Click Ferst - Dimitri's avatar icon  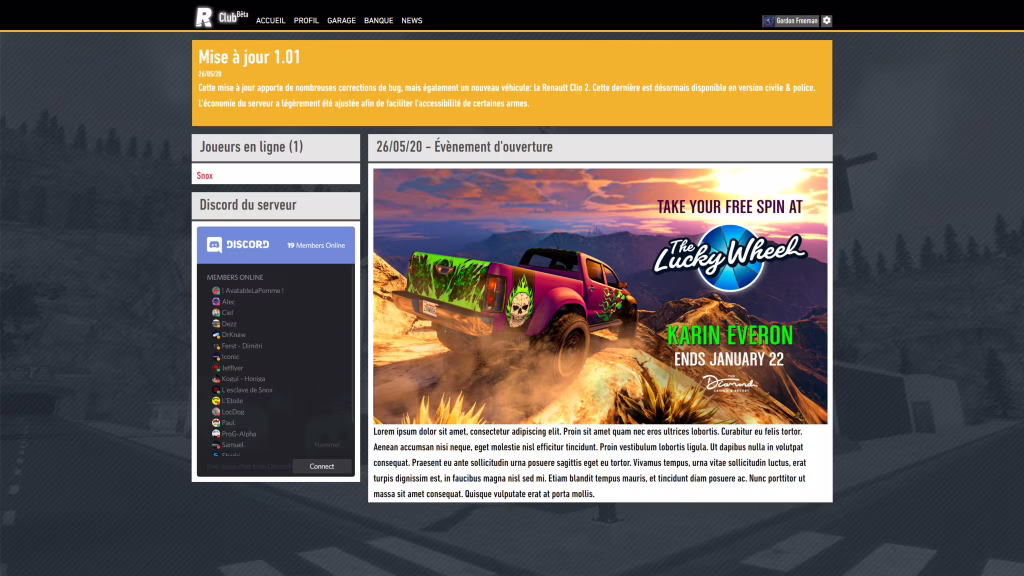point(216,345)
